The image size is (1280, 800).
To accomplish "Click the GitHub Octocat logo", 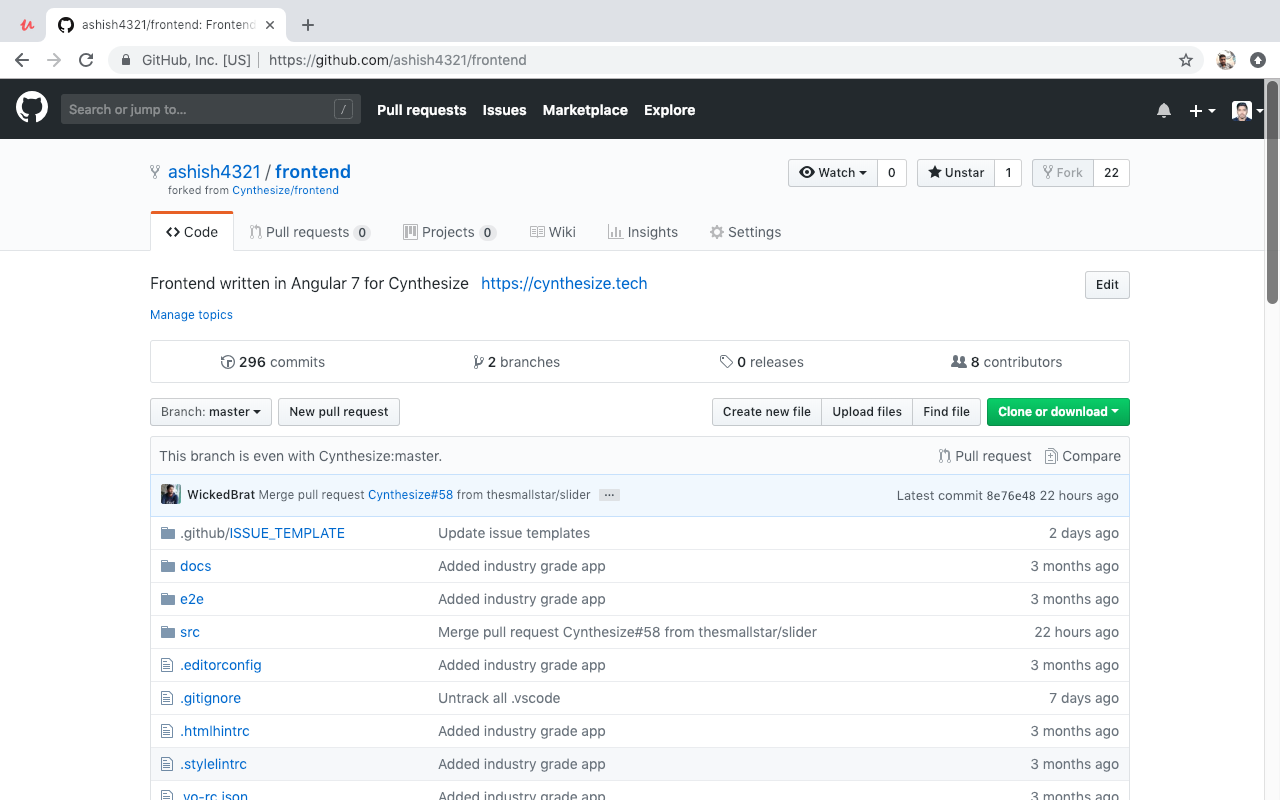I will click(x=32, y=108).
